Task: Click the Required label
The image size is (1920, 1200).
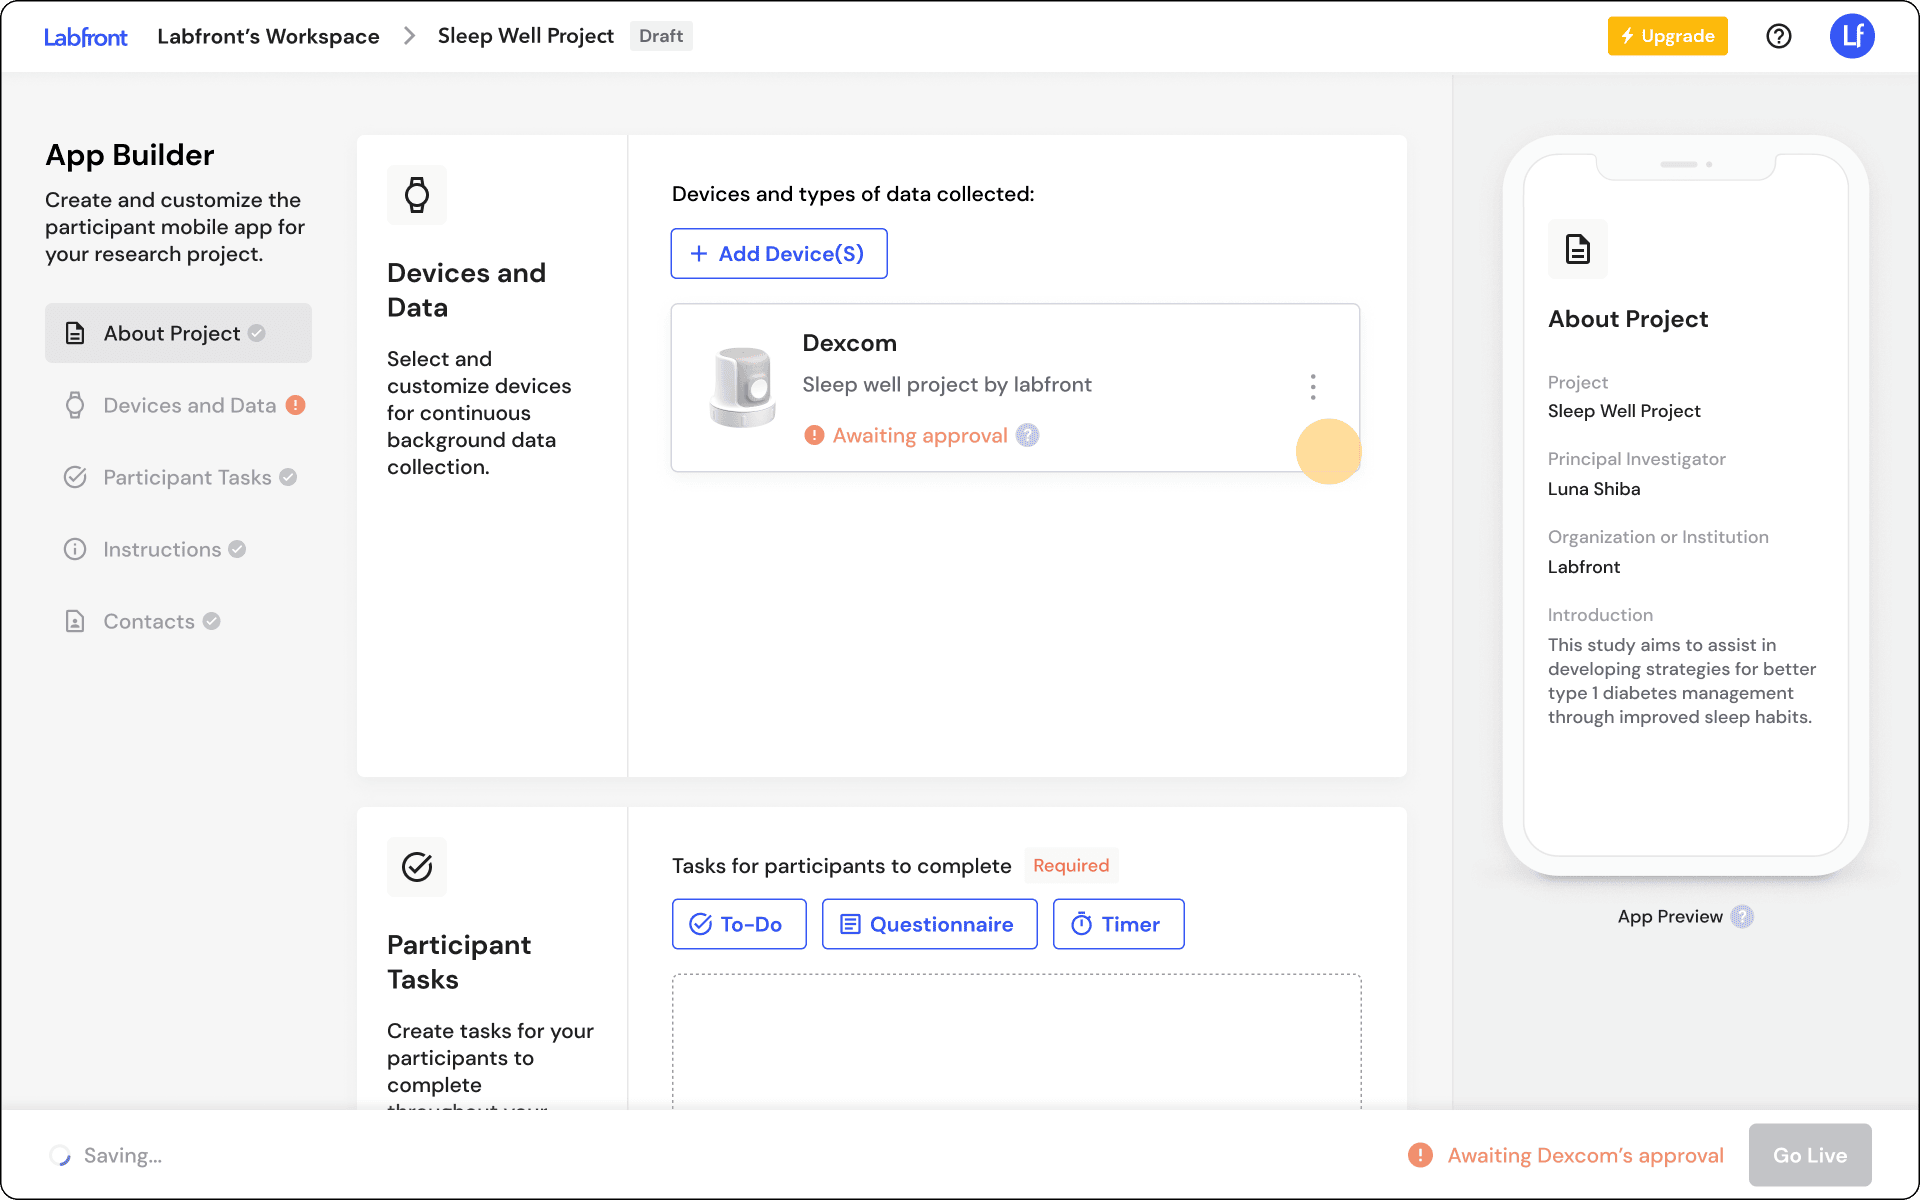Action: (1071, 865)
